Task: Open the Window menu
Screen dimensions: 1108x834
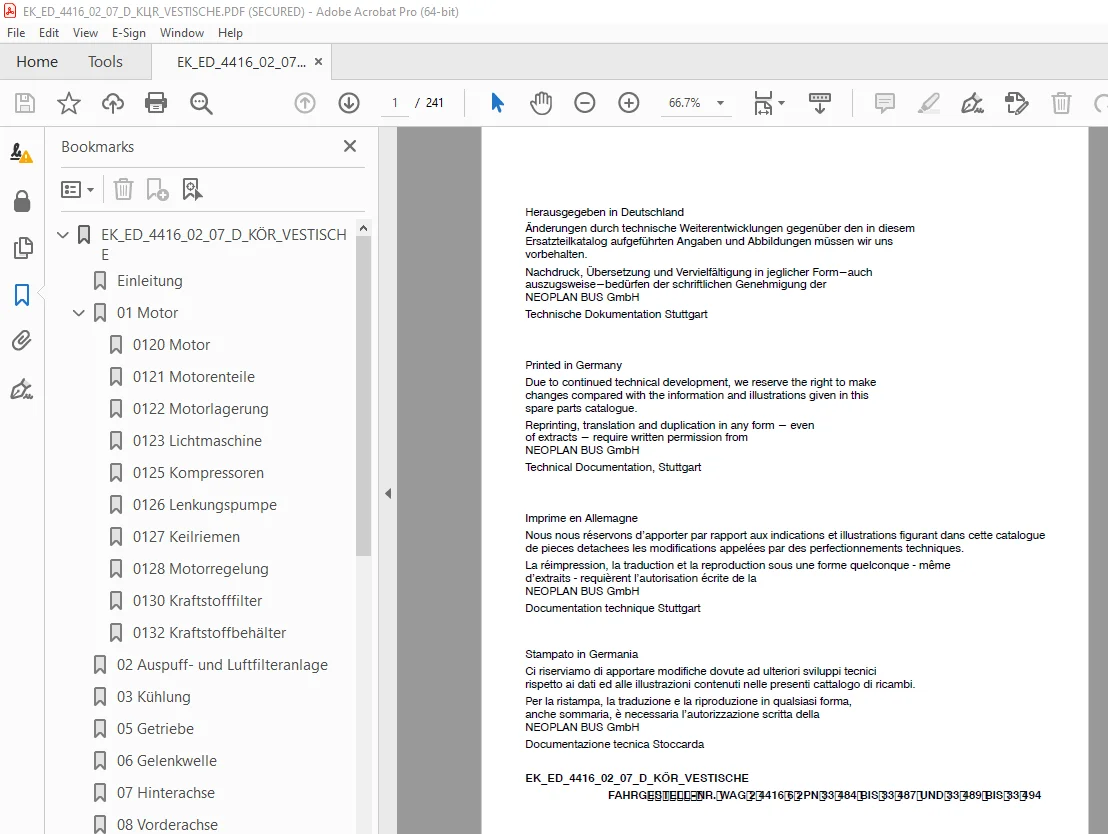Action: pyautogui.click(x=182, y=33)
